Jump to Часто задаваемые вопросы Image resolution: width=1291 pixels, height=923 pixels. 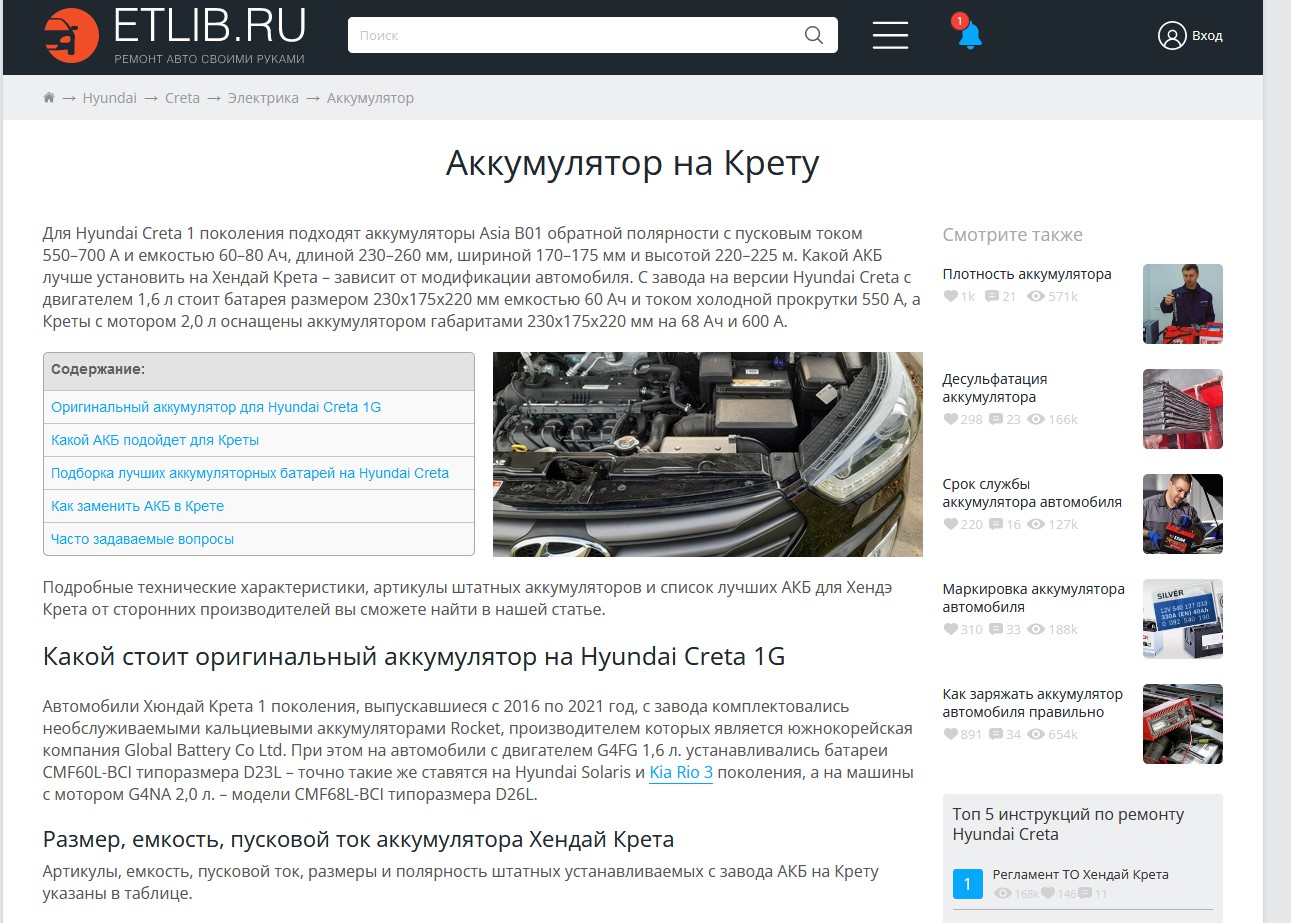[143, 539]
